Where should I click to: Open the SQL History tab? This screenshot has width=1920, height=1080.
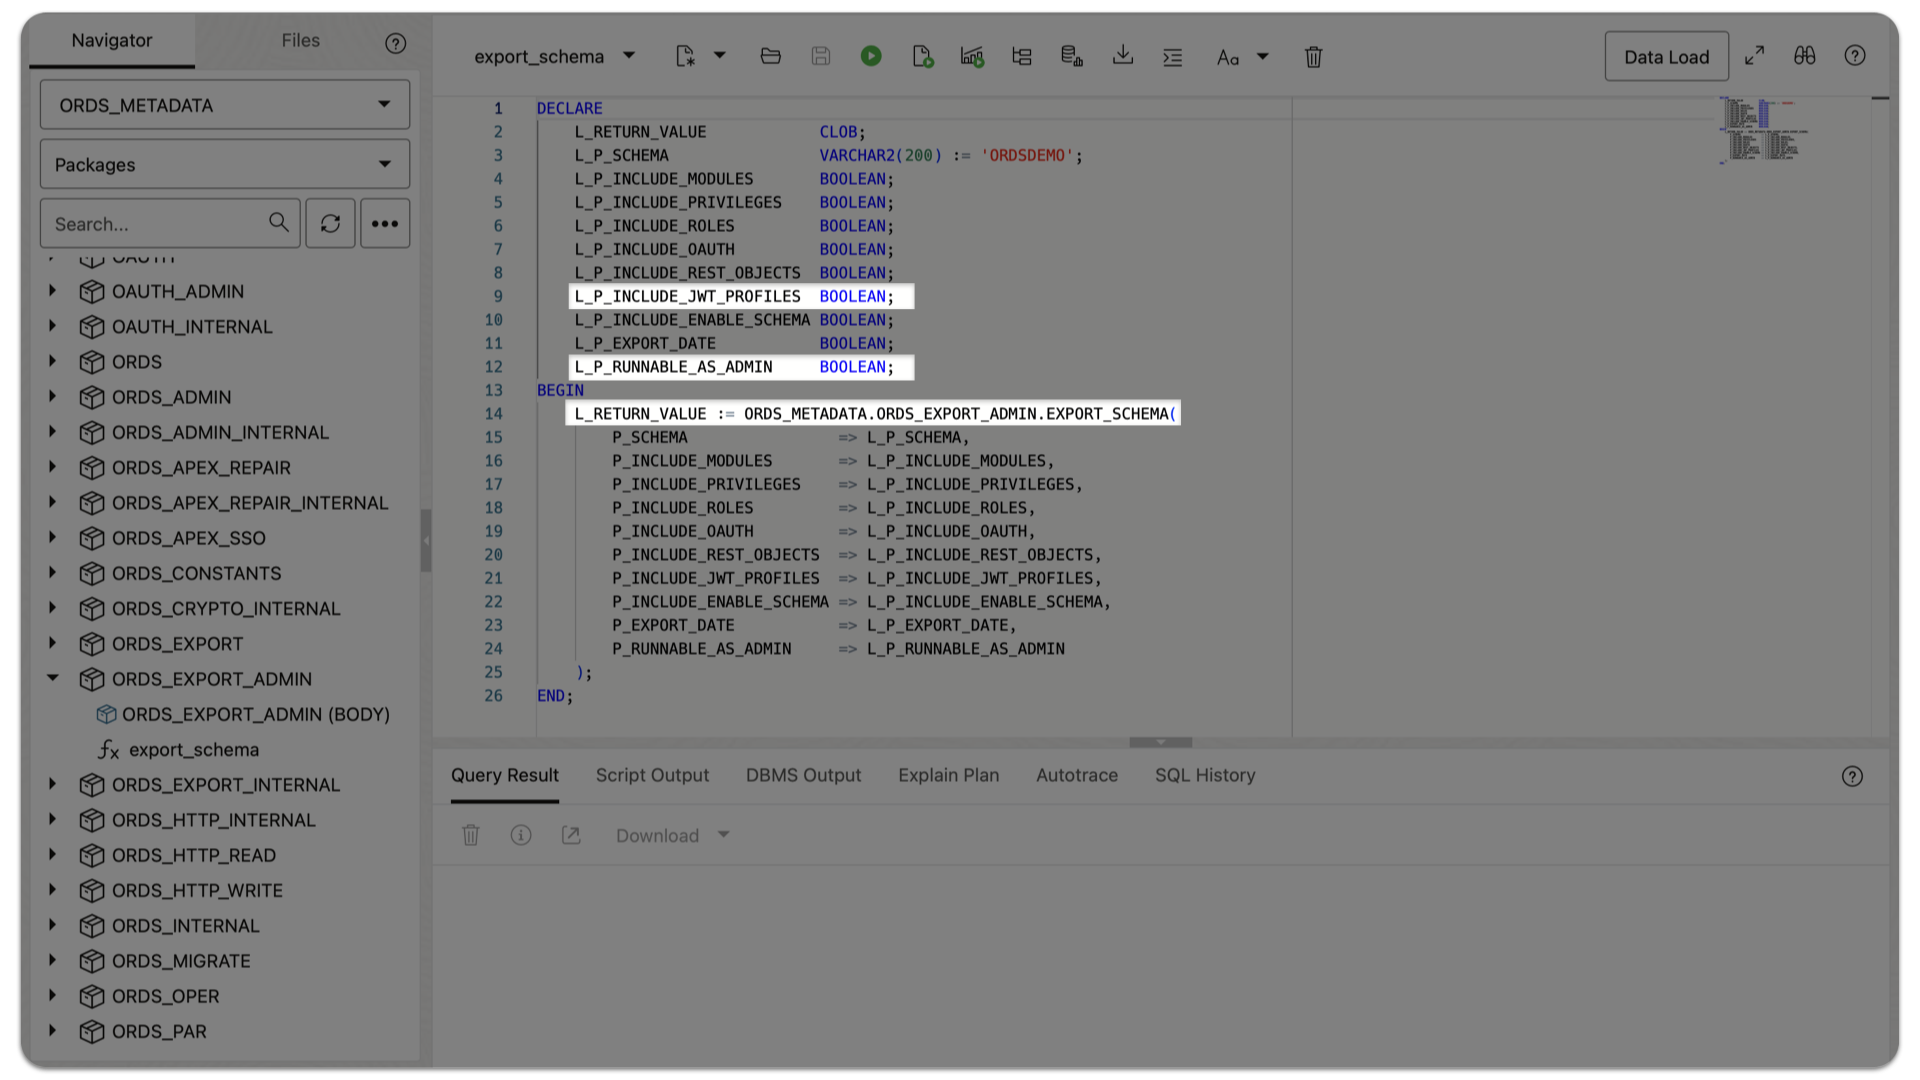coord(1204,775)
